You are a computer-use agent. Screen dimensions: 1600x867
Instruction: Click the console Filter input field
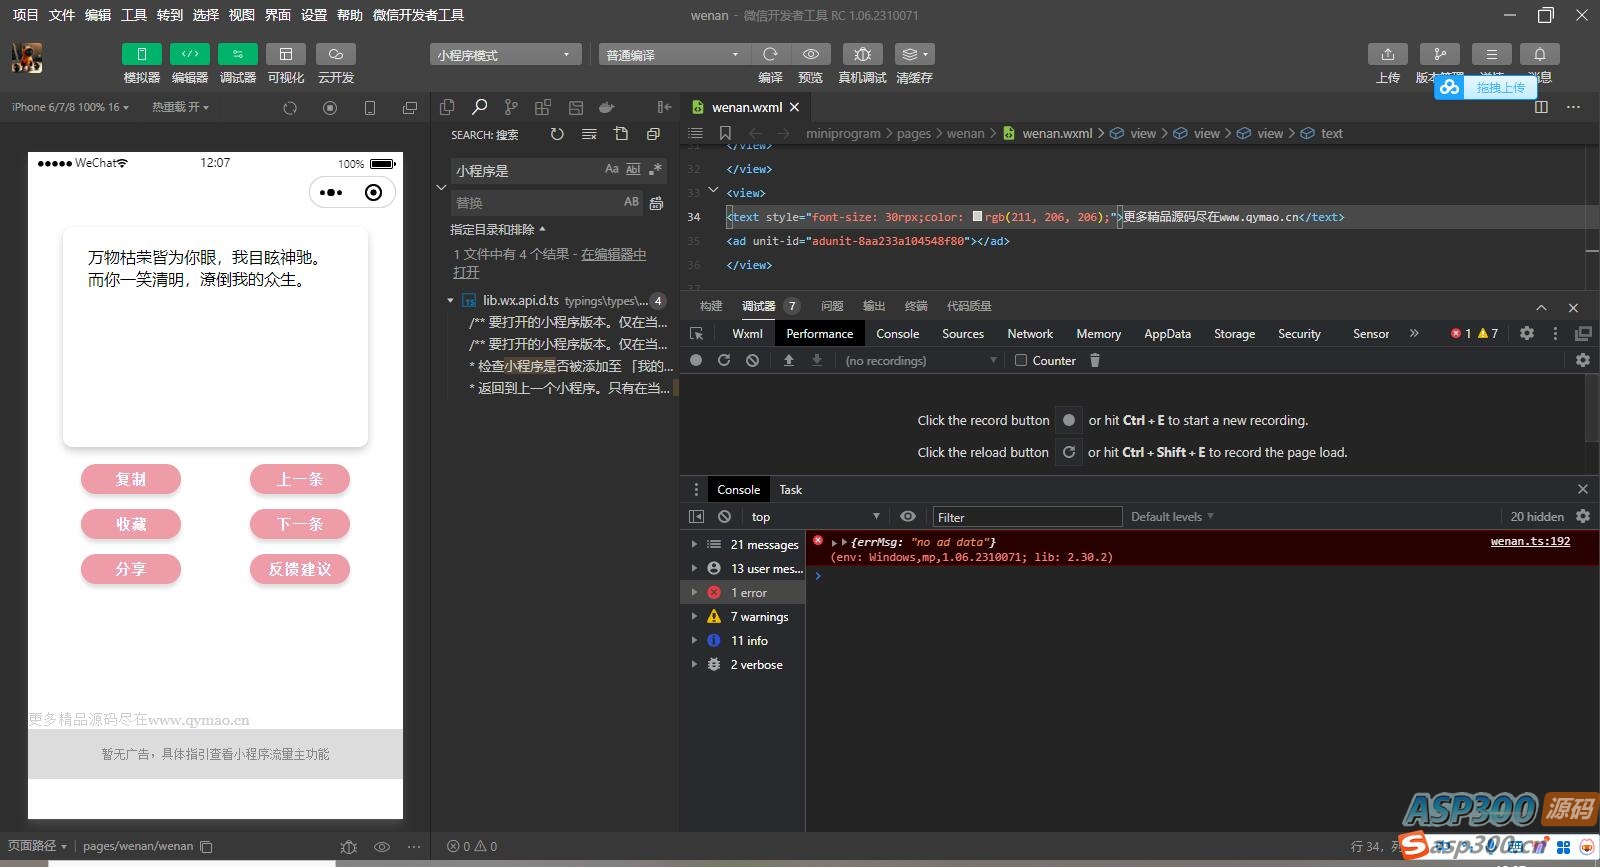pyautogui.click(x=1027, y=517)
